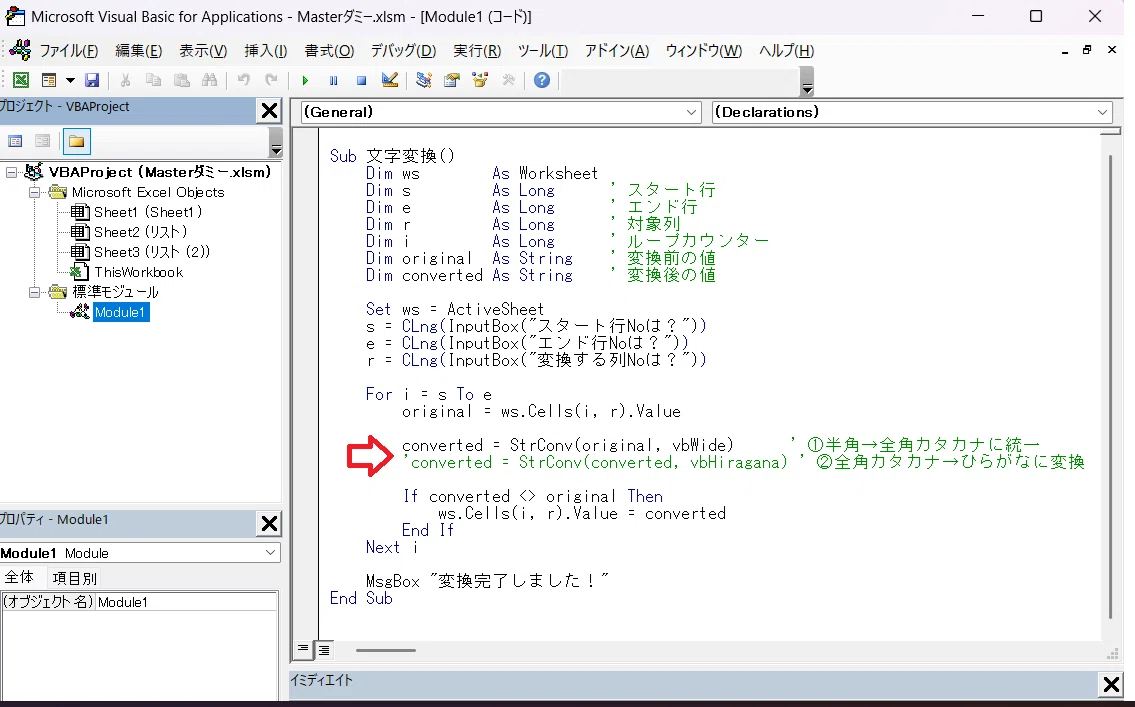Viewport: 1135px width, 707px height.
Task: Toggle Full Module View button at code bottom
Action: (324, 650)
